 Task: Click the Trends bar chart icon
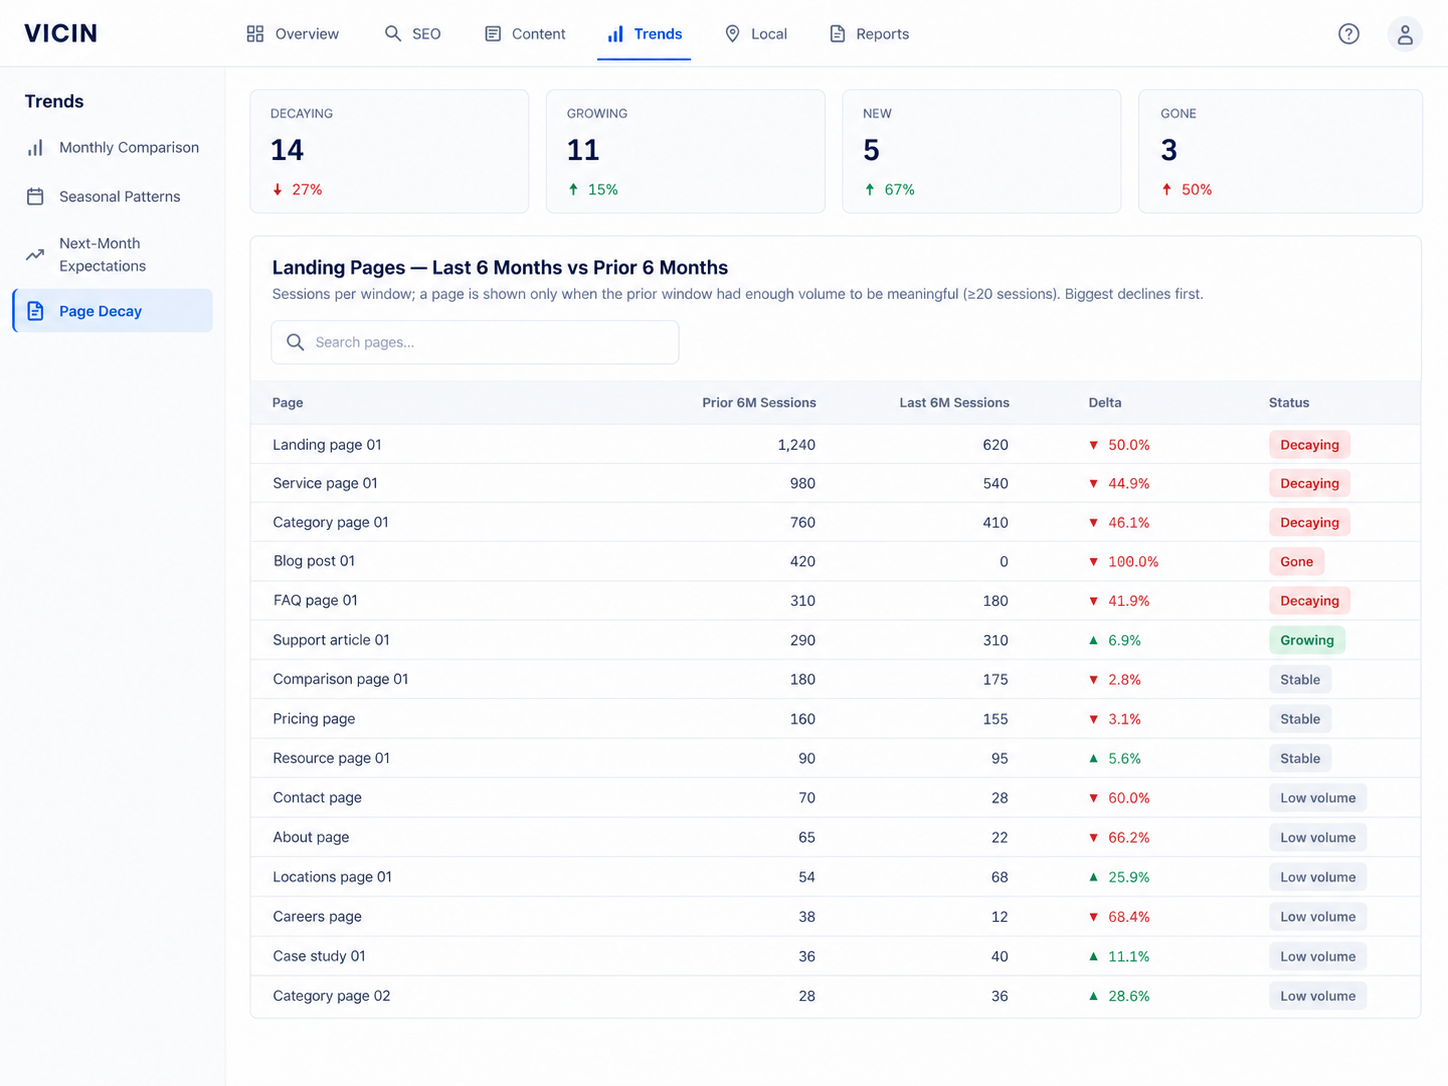615,34
